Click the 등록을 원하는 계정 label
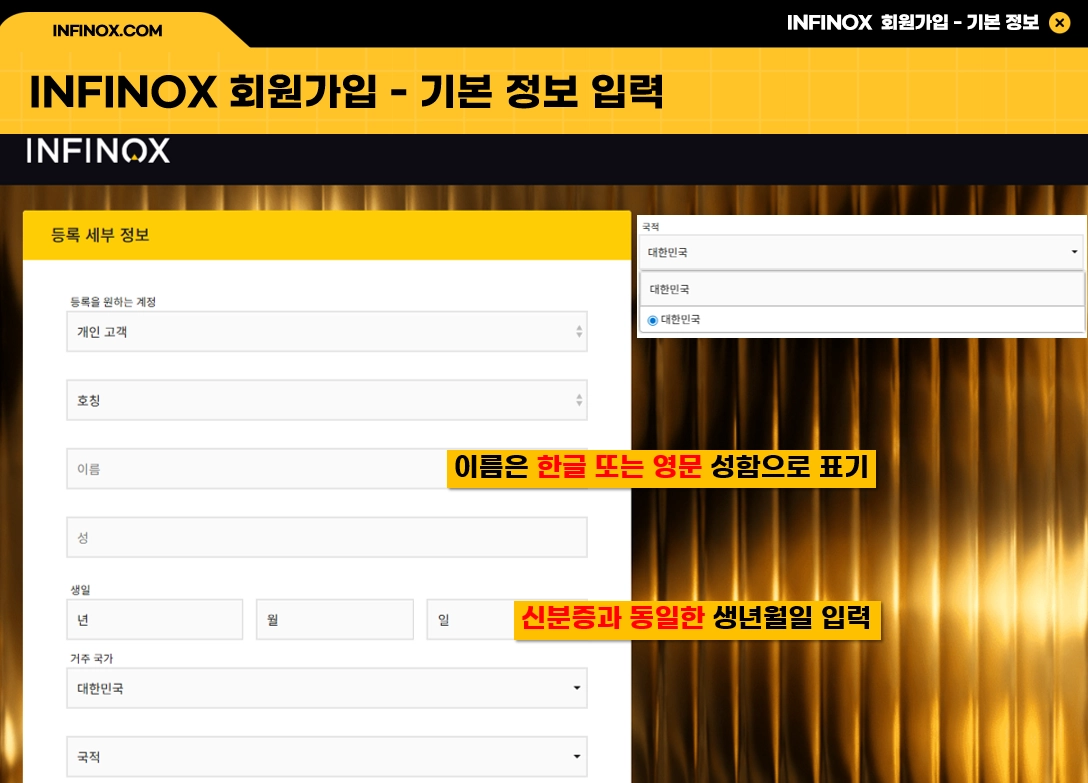 point(113,301)
